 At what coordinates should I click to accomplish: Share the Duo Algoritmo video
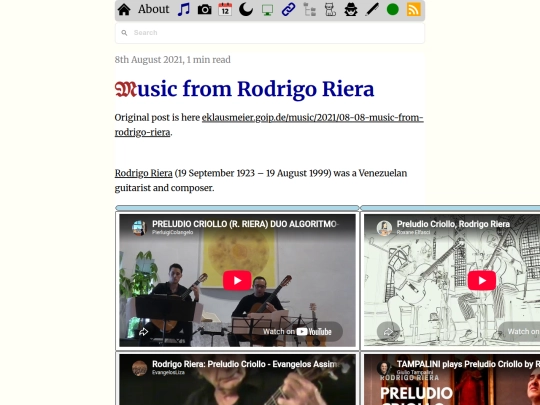click(x=144, y=332)
